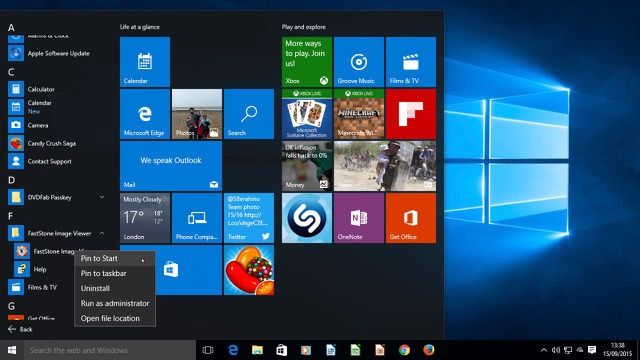Show hidden system tray icons
640x360 pixels.
point(544,350)
